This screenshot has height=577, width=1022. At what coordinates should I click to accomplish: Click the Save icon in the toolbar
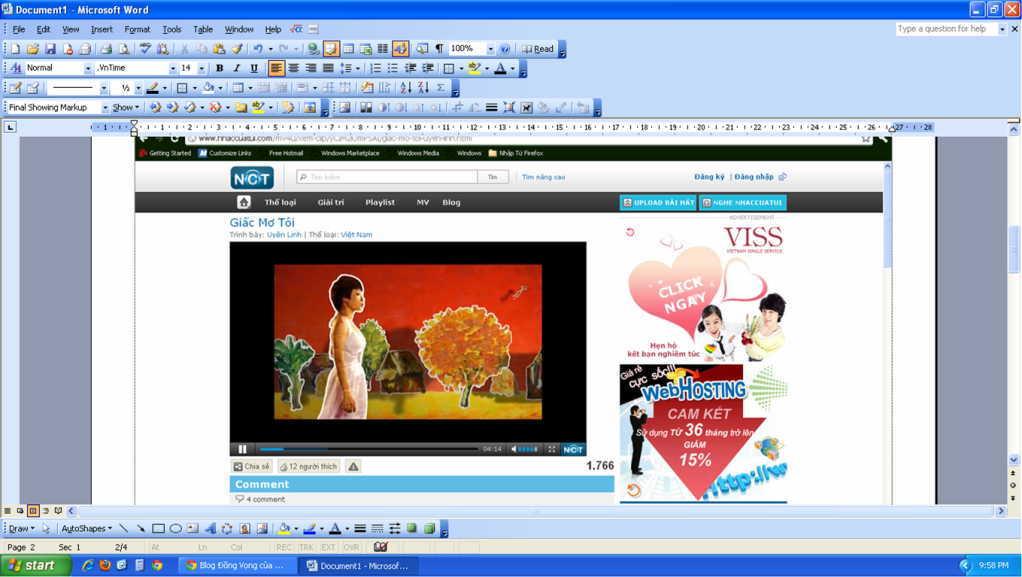(50, 49)
